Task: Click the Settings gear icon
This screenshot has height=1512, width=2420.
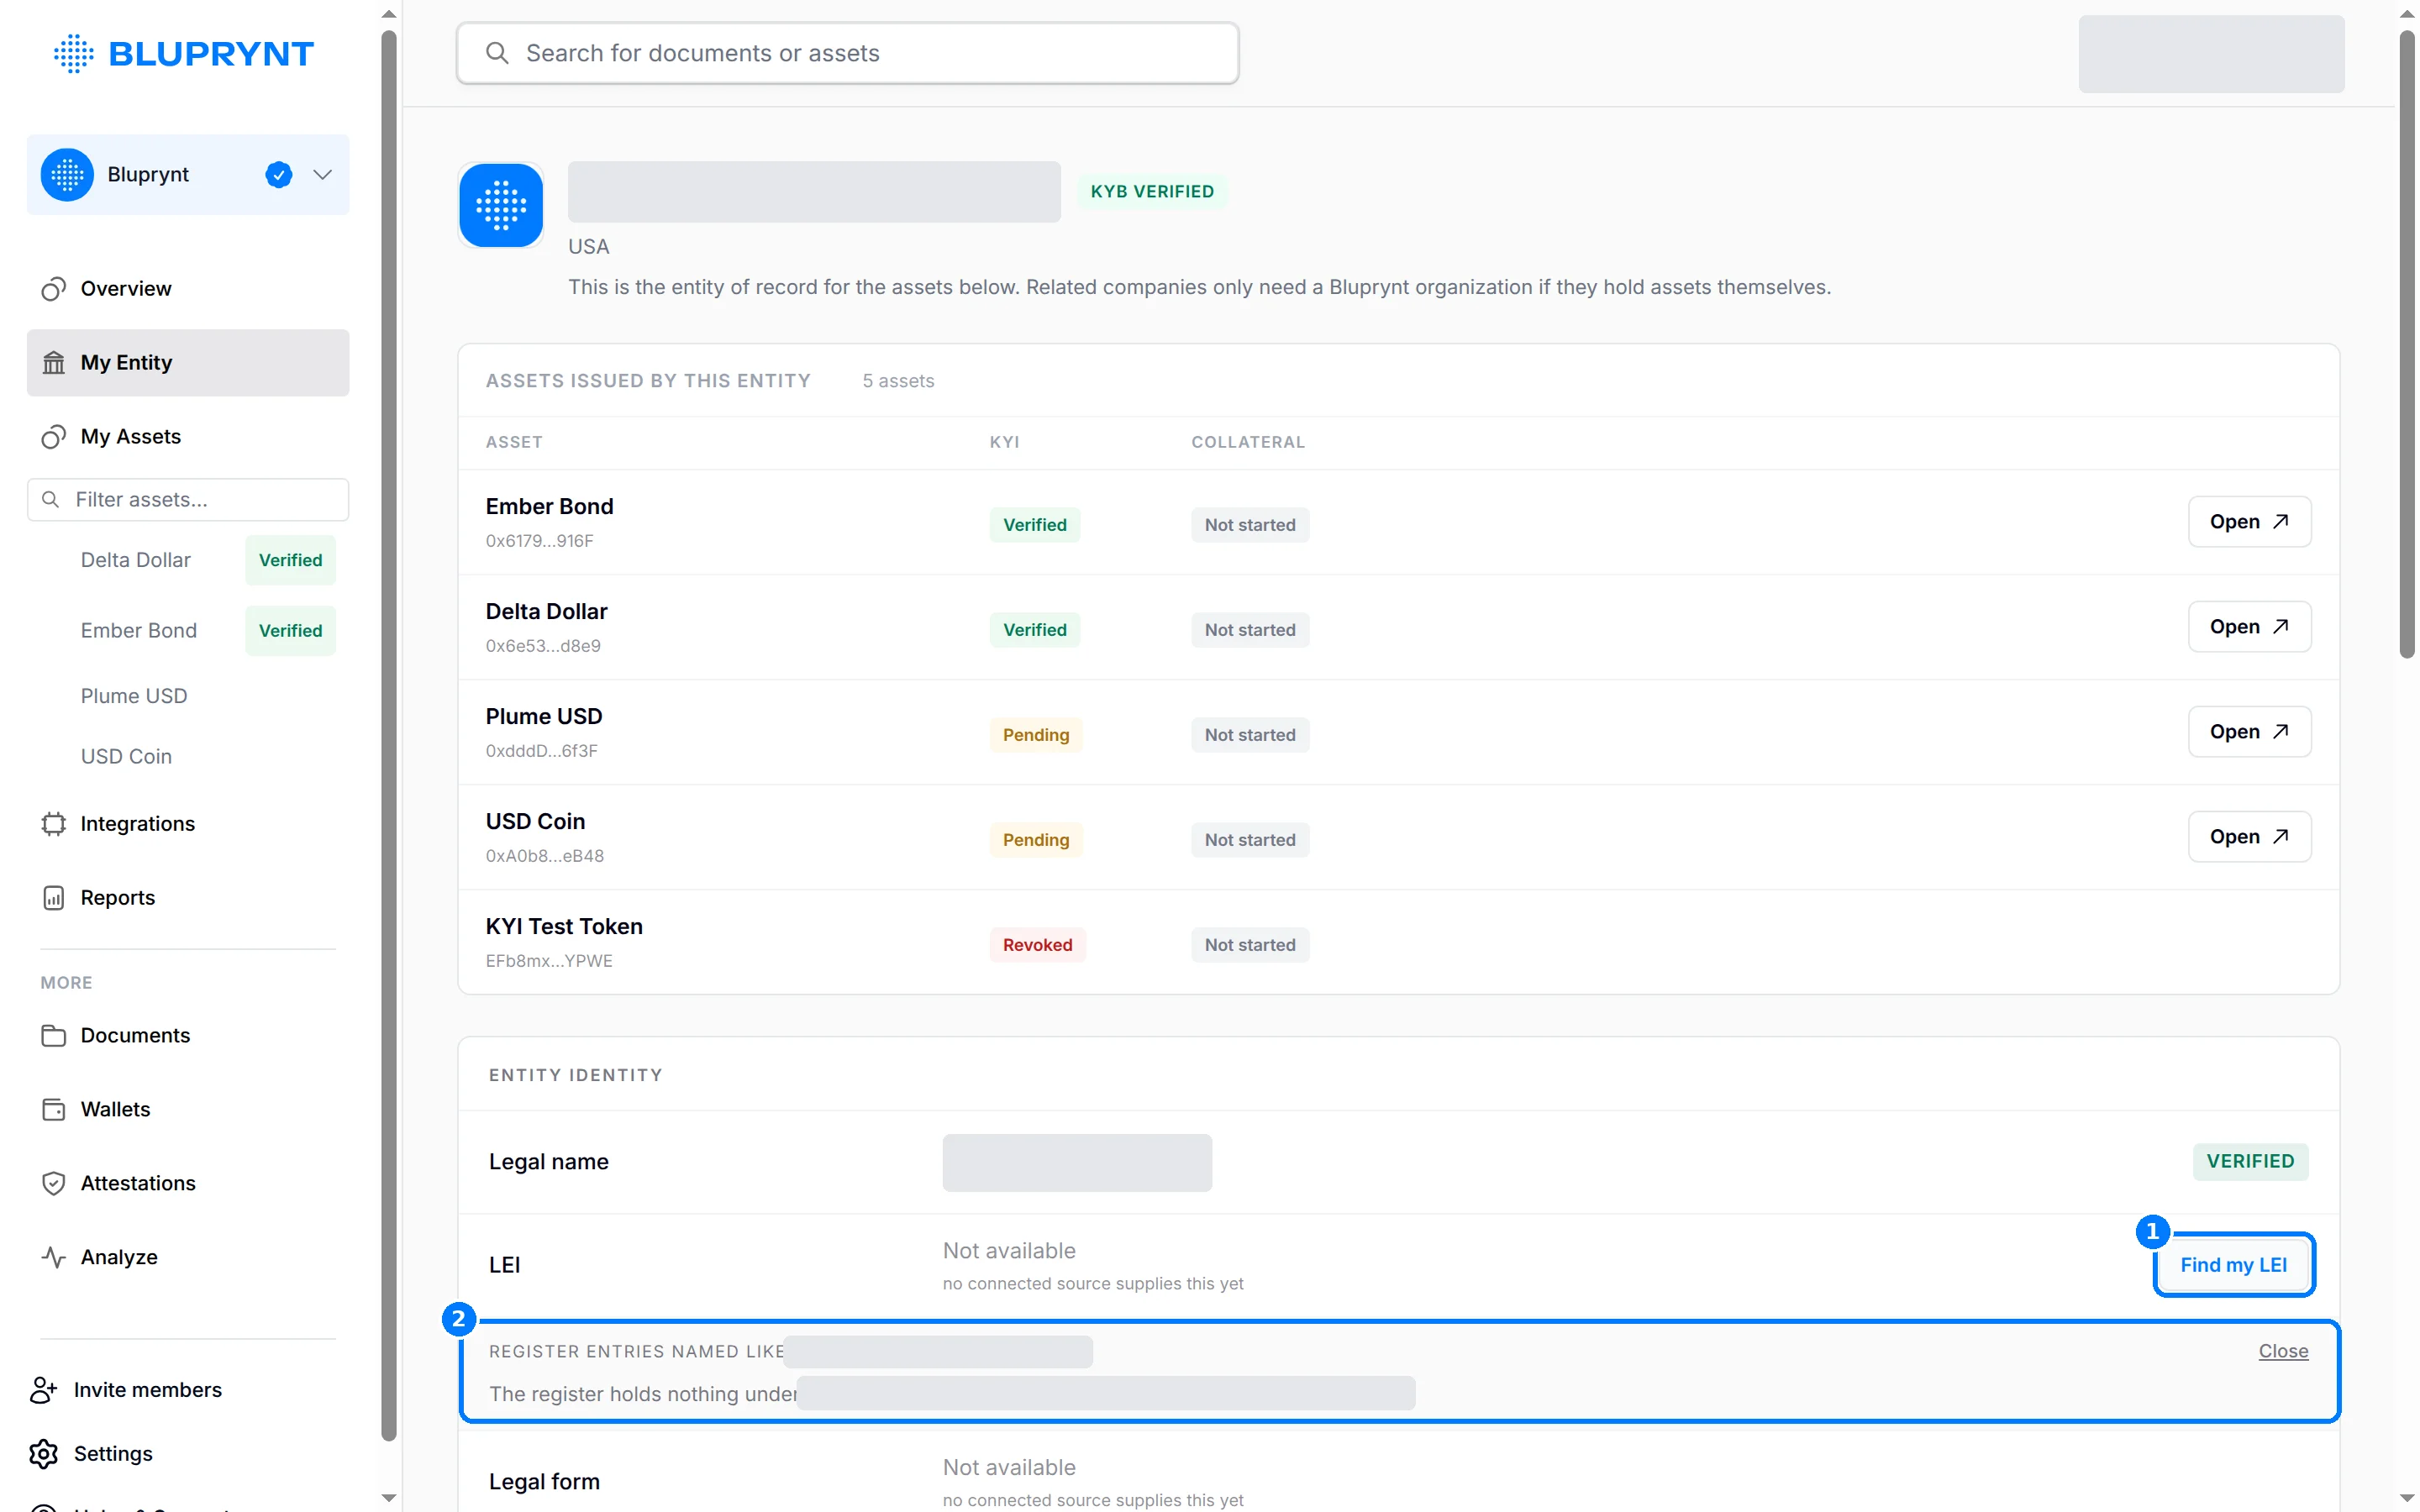Action: click(43, 1454)
